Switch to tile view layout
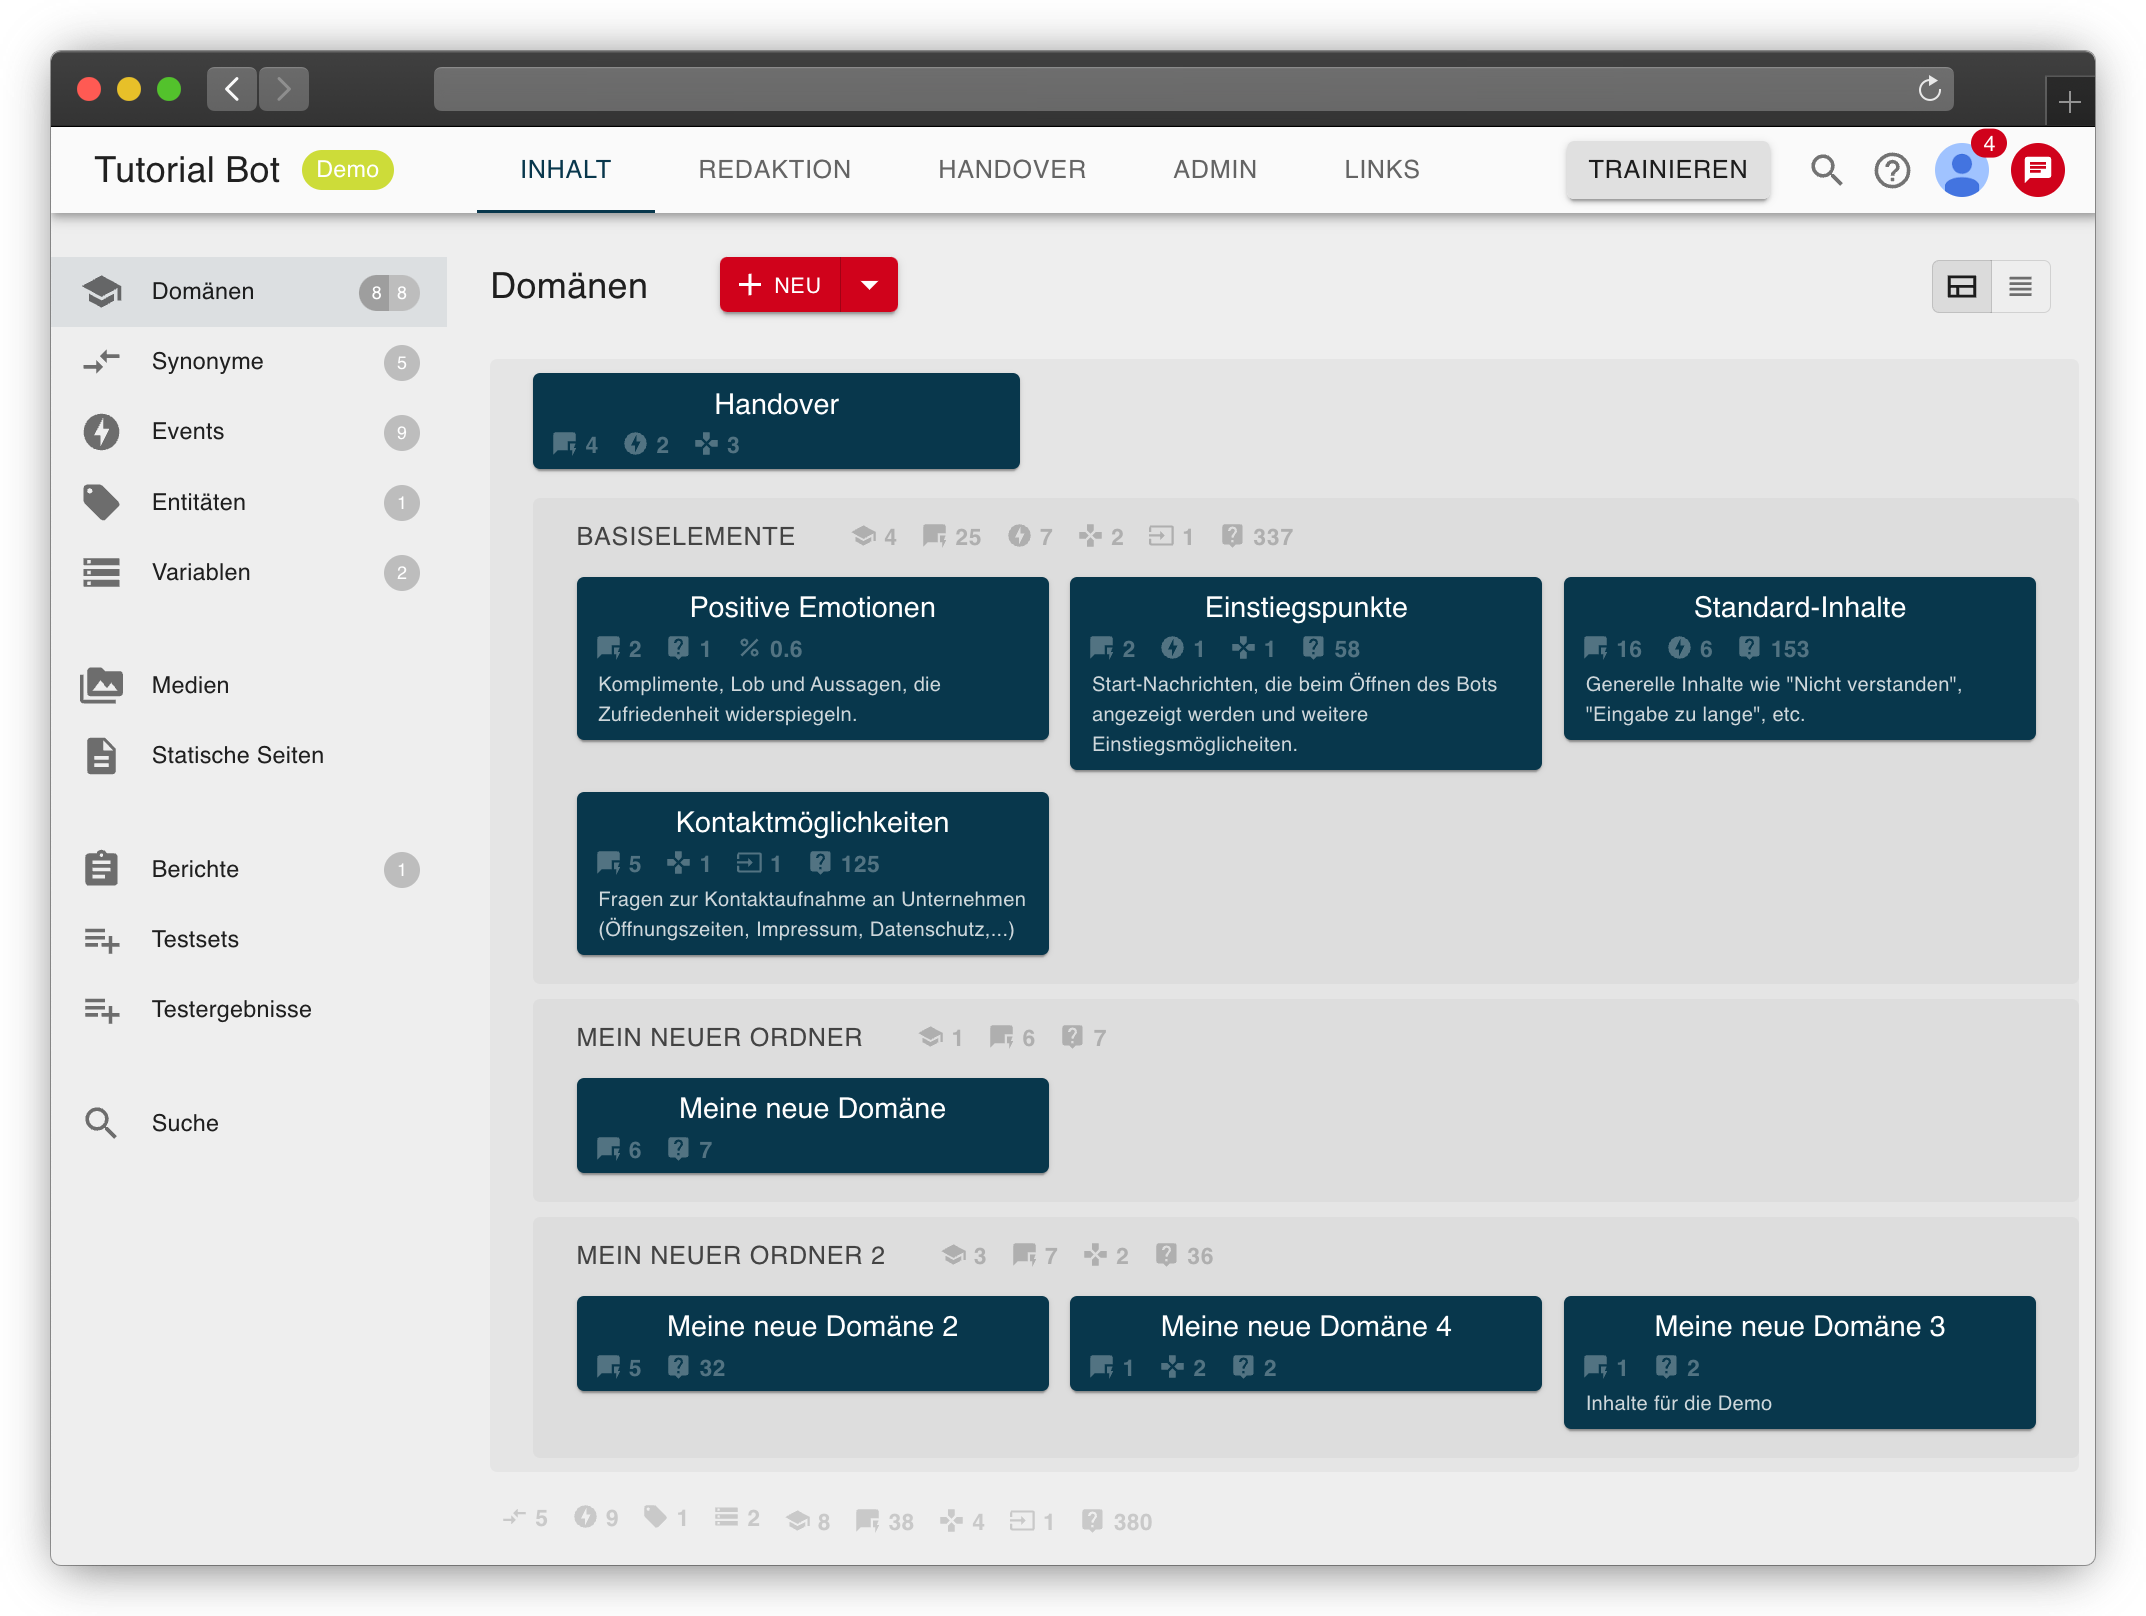The height and width of the screenshot is (1616, 2146). [x=1961, y=287]
